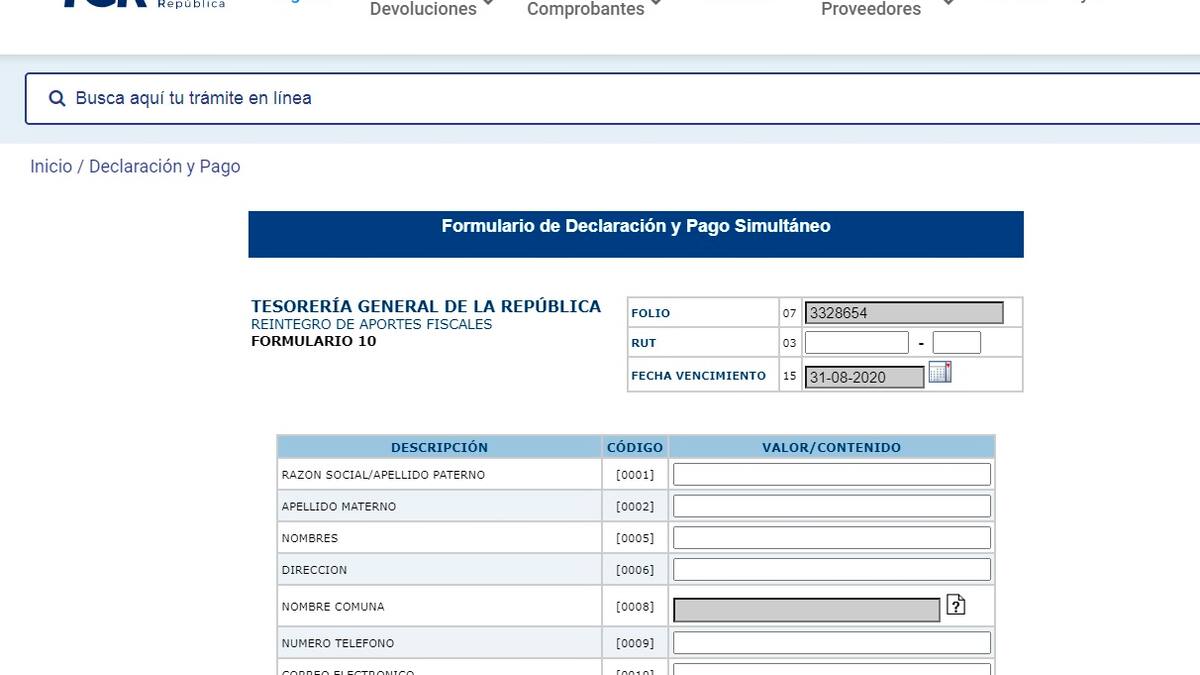Click the Declaración y Pago breadcrumb
Image resolution: width=1200 pixels, height=675 pixels.
coord(165,166)
